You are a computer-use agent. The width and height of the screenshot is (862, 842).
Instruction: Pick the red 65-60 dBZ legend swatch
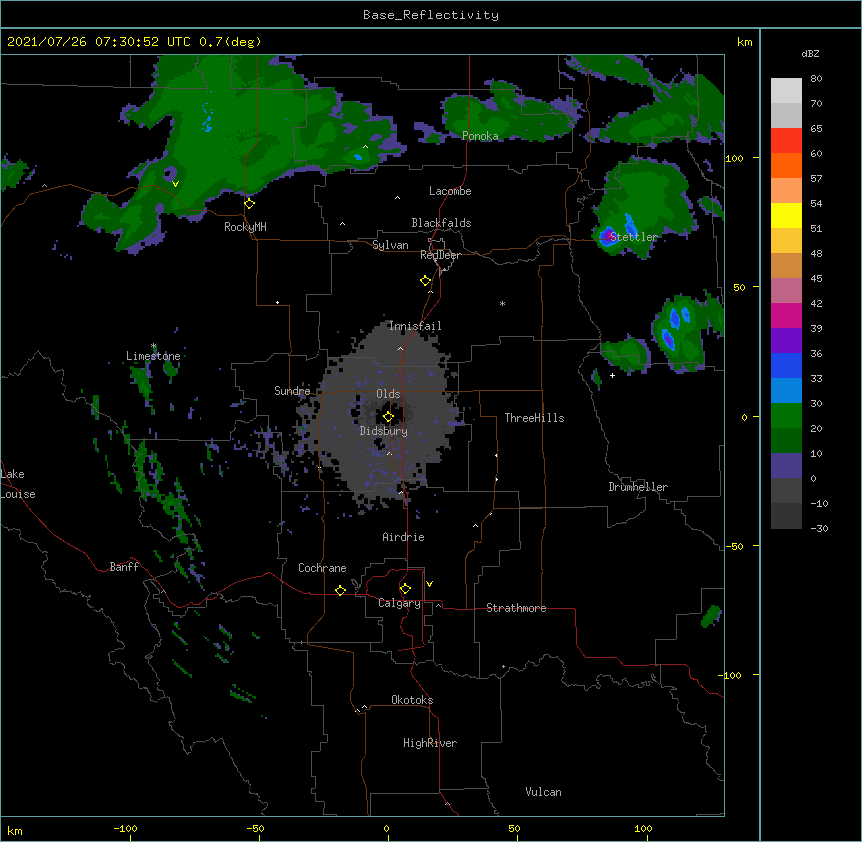[786, 141]
